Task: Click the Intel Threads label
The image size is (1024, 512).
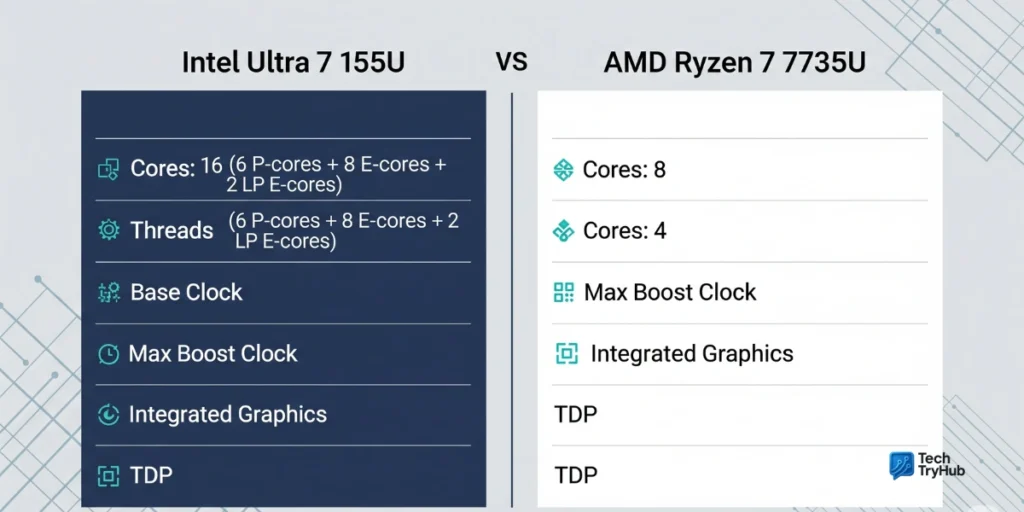Action: coord(171,230)
